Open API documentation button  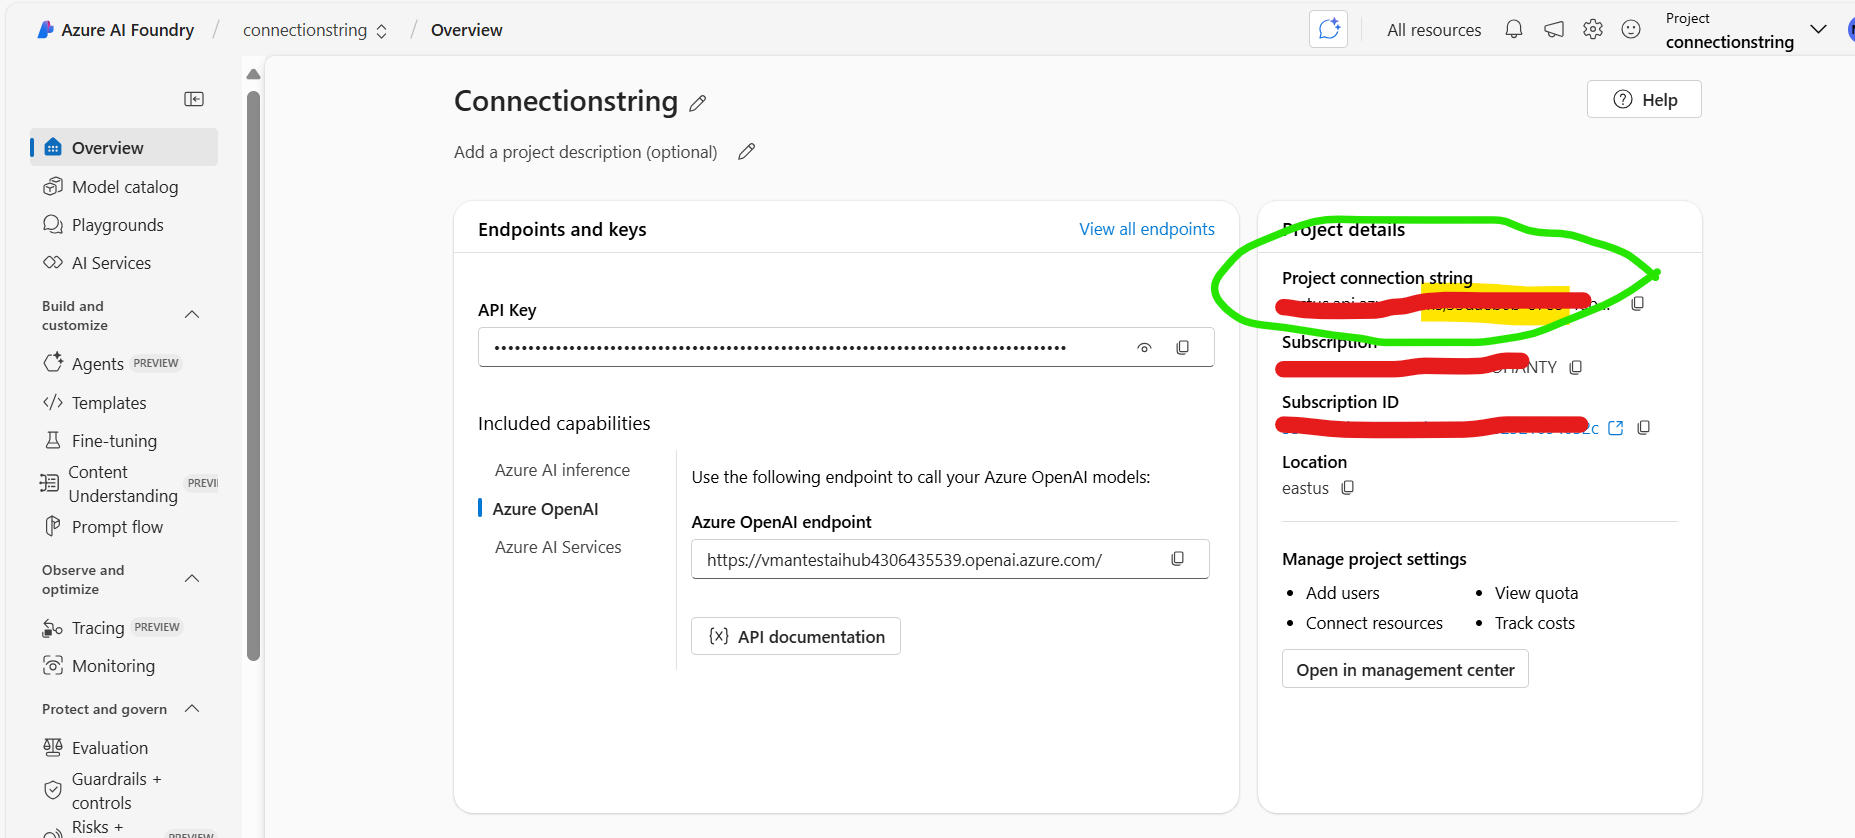(x=796, y=636)
